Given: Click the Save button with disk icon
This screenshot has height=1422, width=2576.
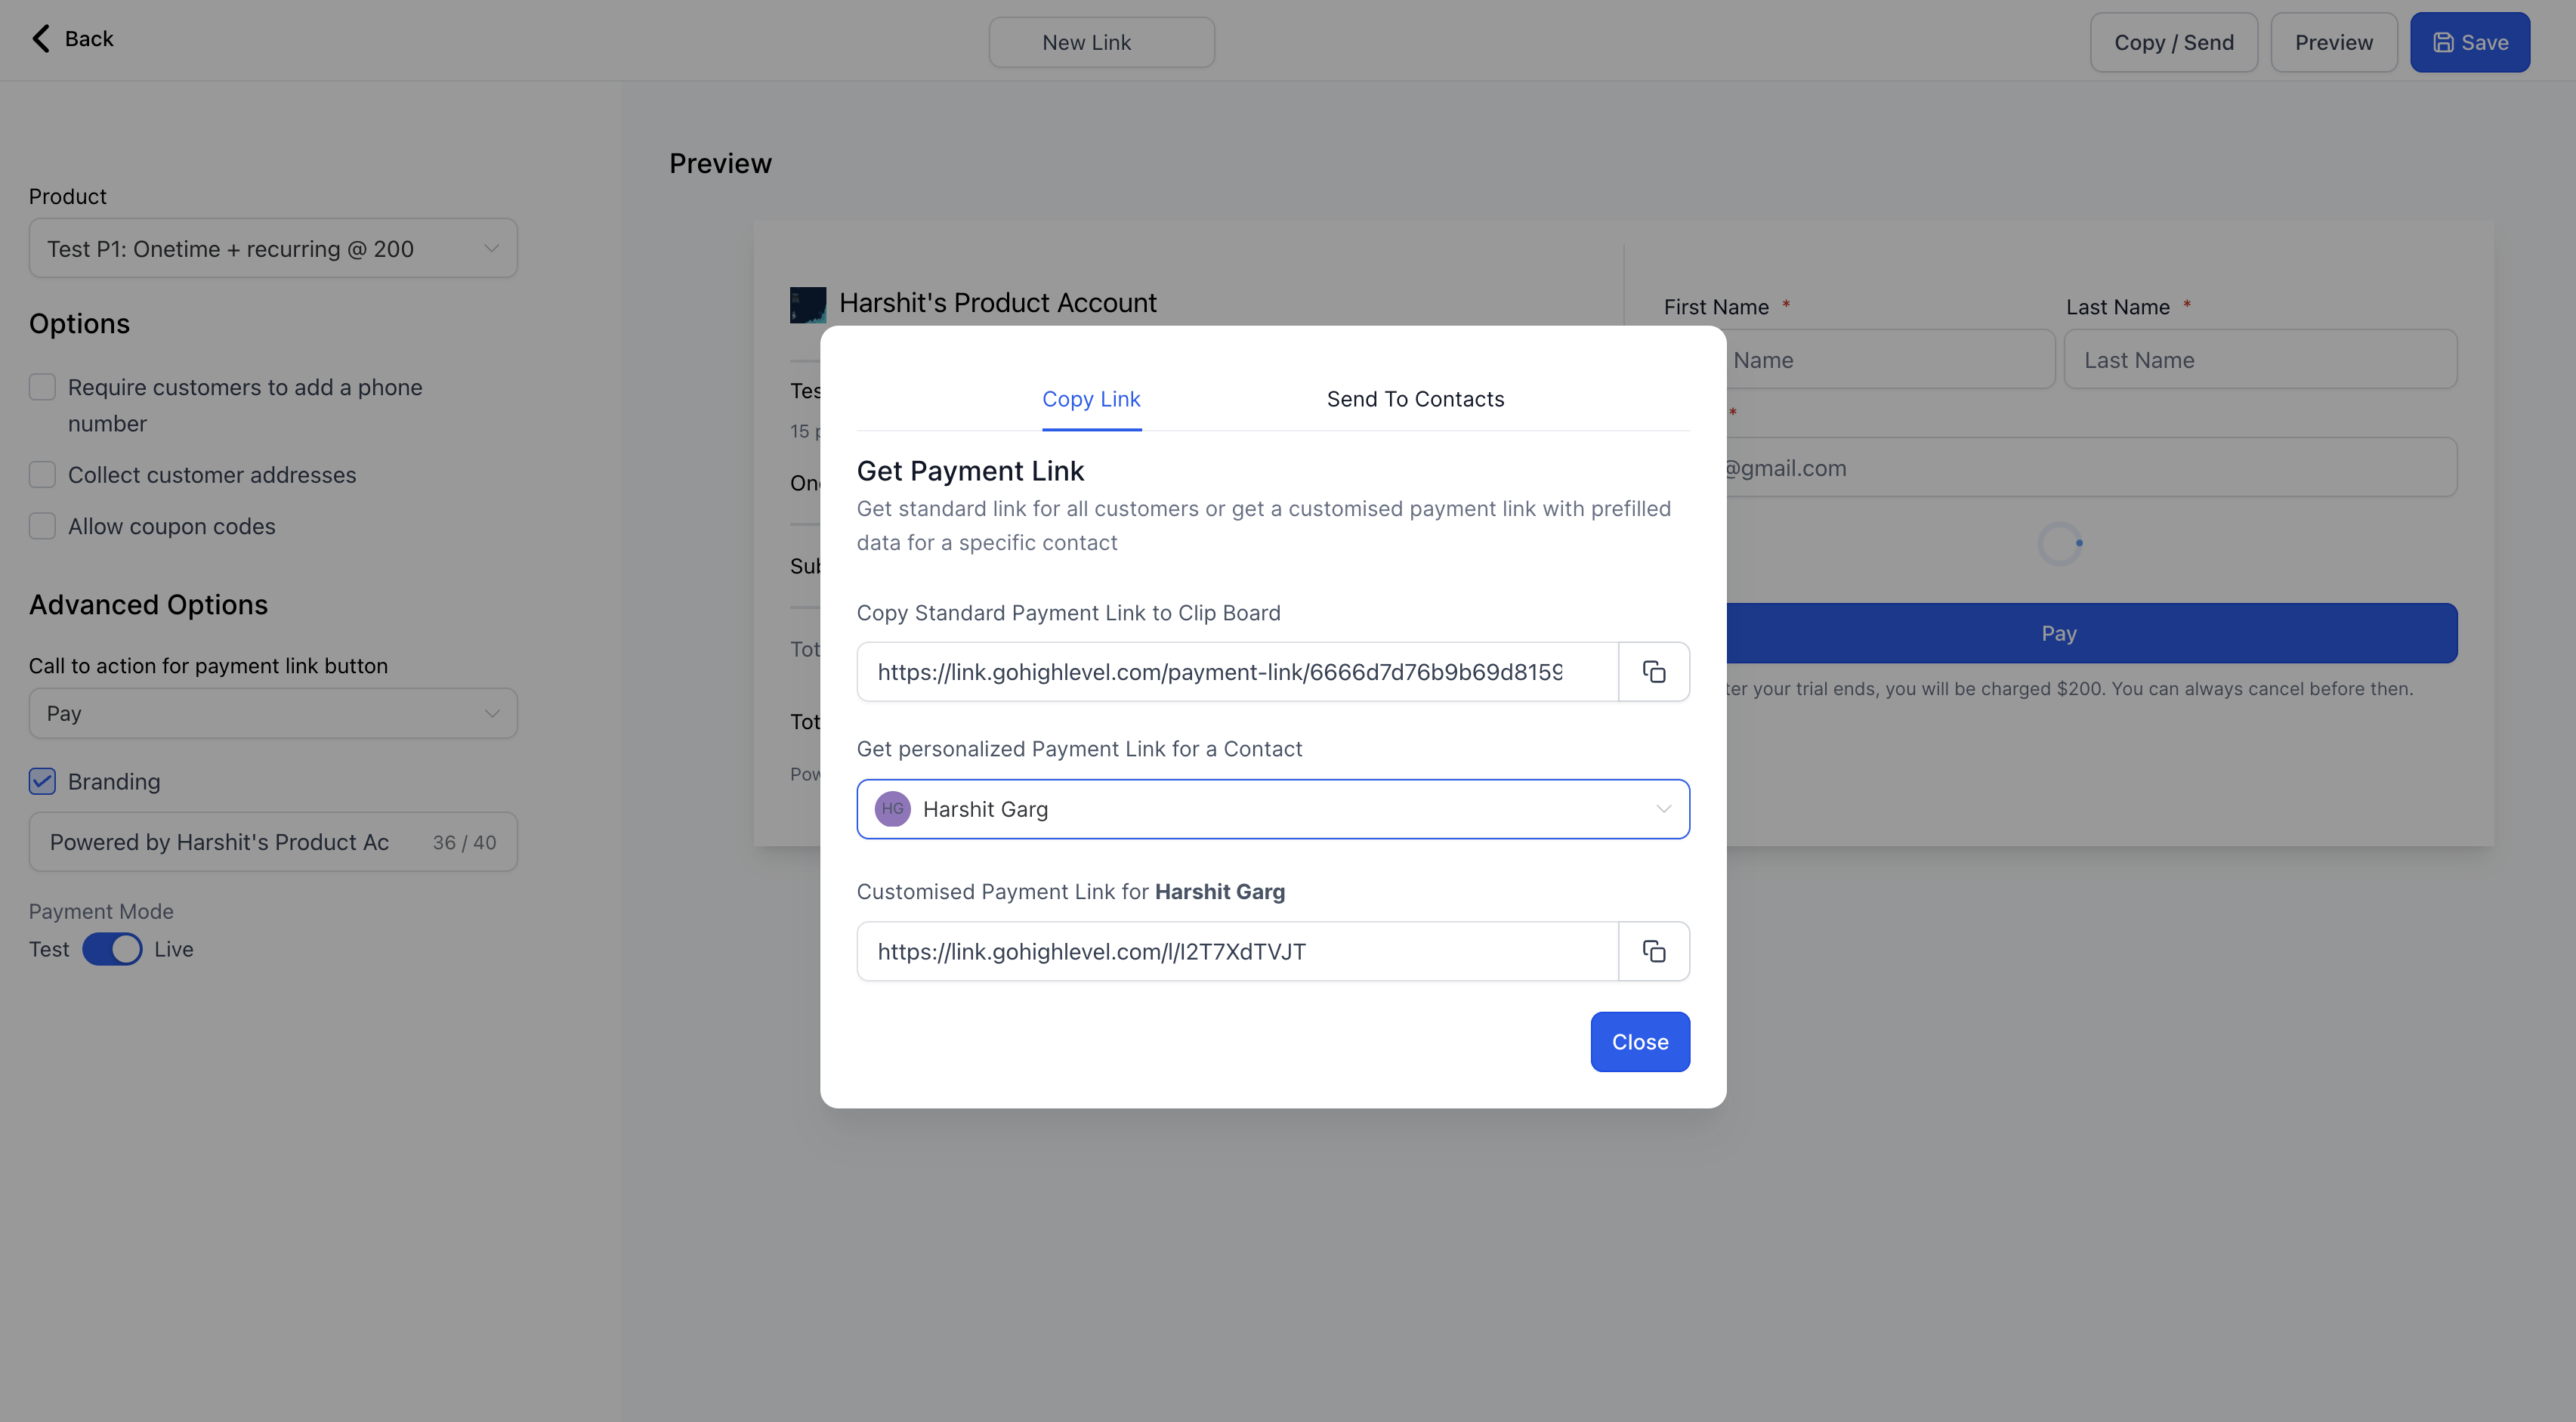Looking at the screenshot, I should point(2469,42).
